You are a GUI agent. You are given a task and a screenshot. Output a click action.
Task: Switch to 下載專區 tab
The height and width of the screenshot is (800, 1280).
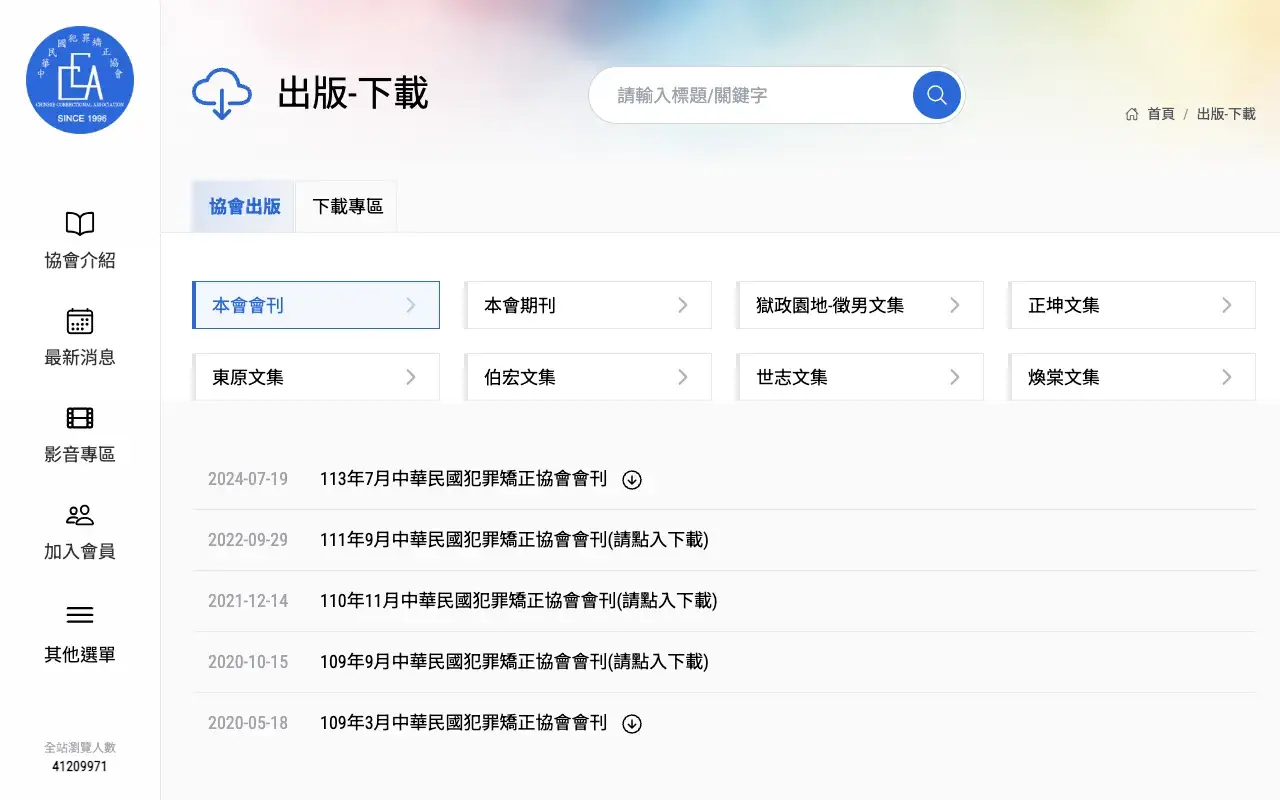(347, 207)
